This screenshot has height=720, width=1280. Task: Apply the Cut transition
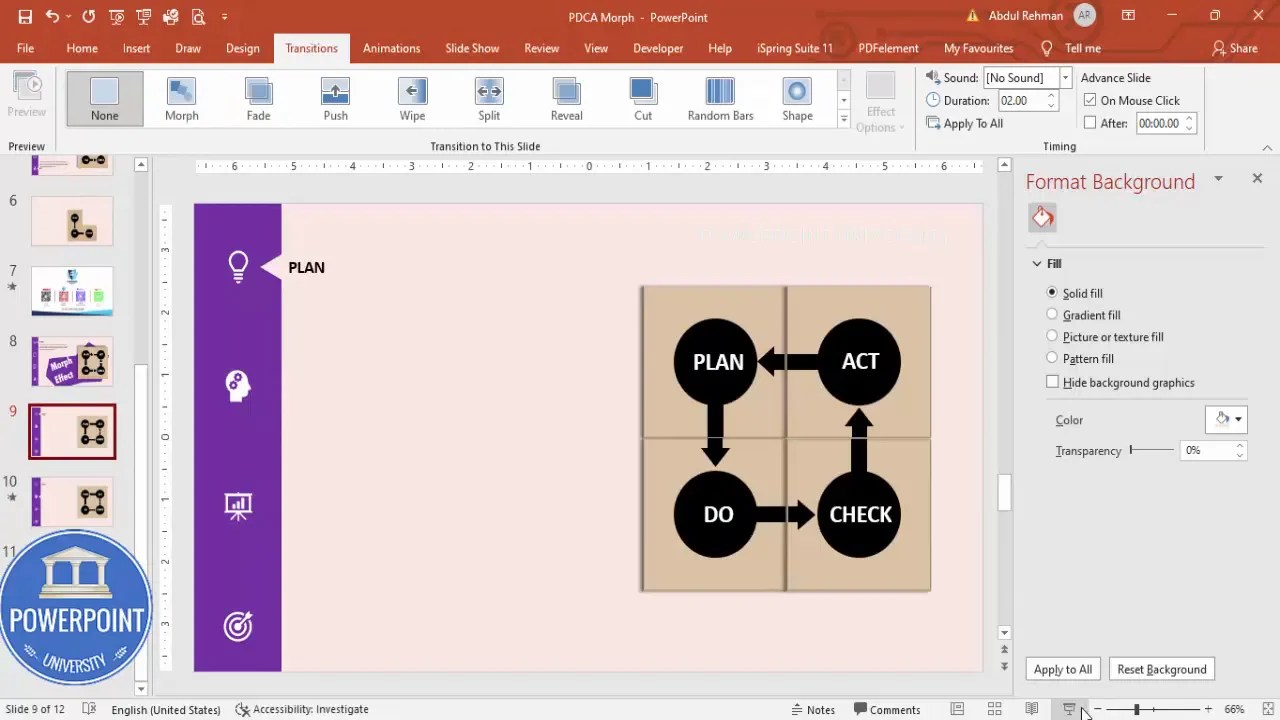point(643,99)
